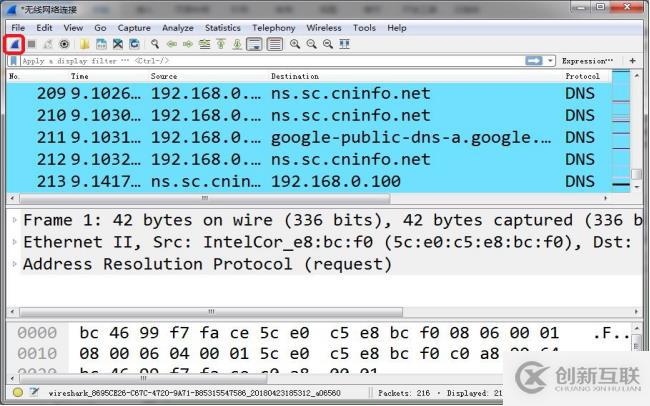The width and height of the screenshot is (650, 406).
Task: Click hex offset 0010 in bytes pane
Action: click(37, 354)
